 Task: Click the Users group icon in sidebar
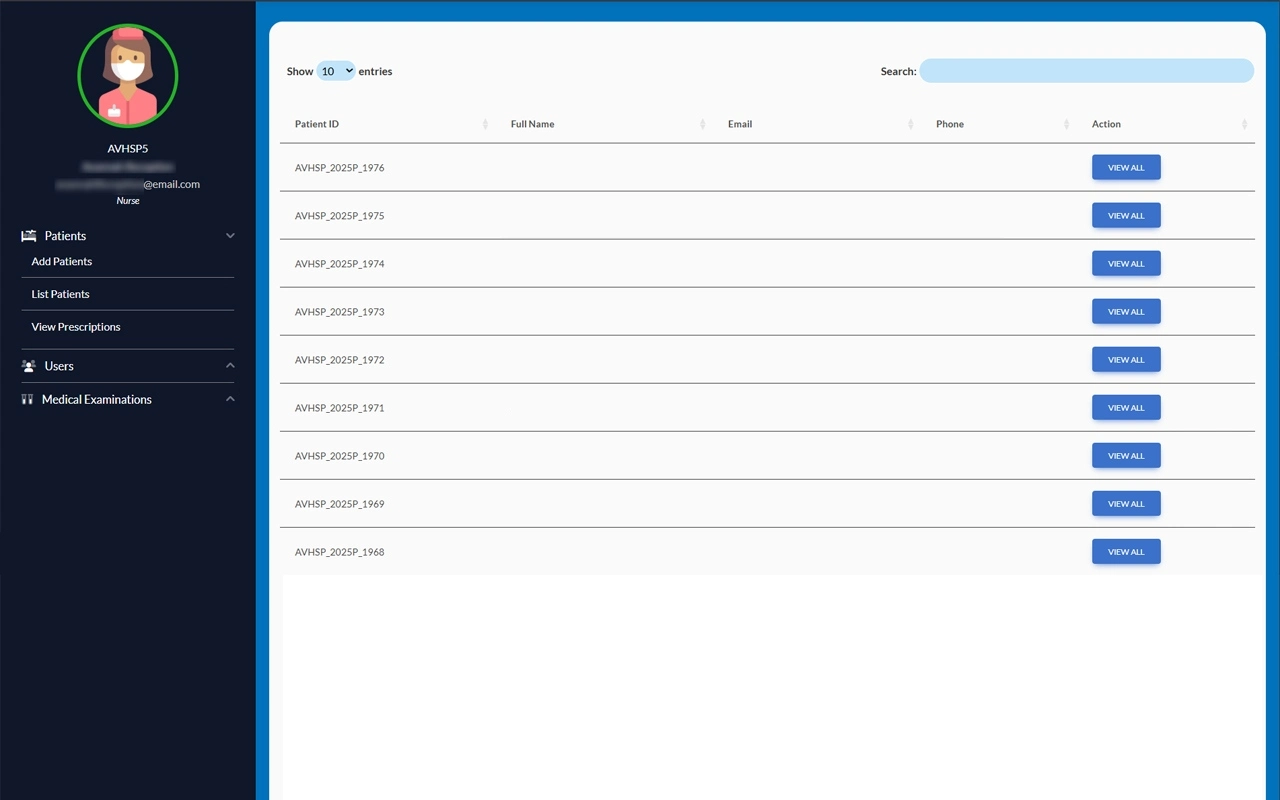point(28,366)
